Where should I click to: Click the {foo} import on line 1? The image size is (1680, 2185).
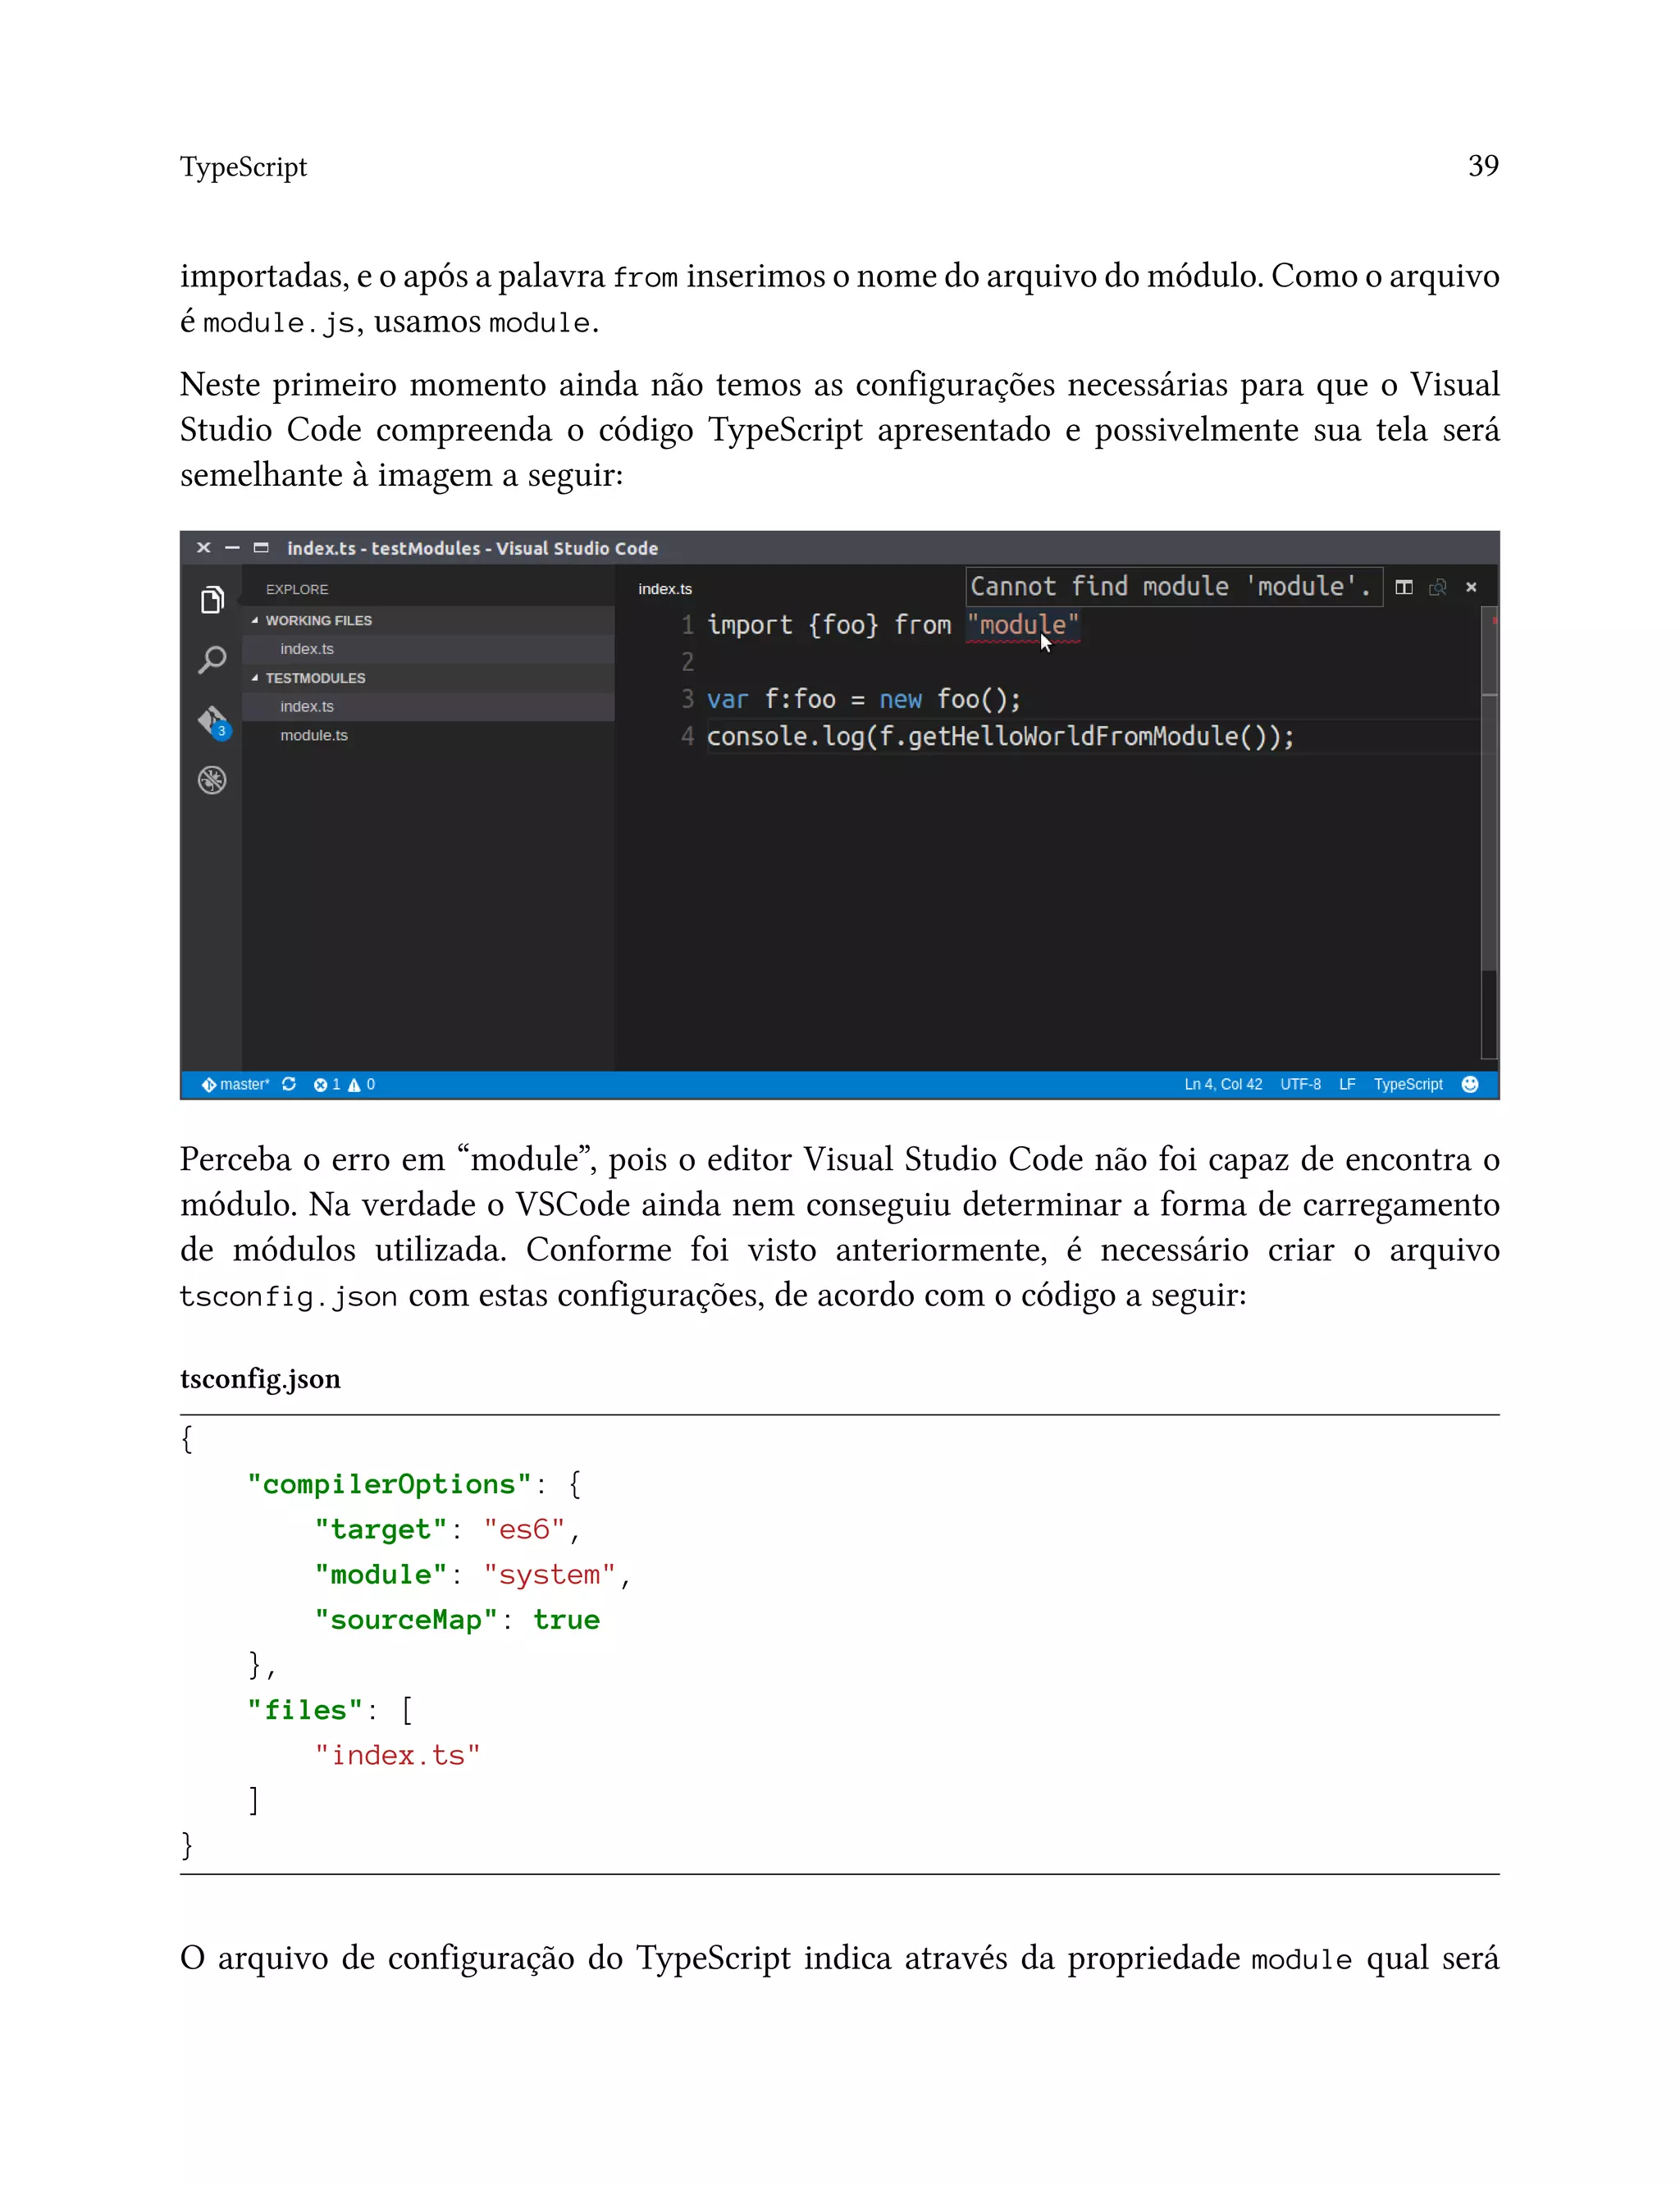(843, 625)
